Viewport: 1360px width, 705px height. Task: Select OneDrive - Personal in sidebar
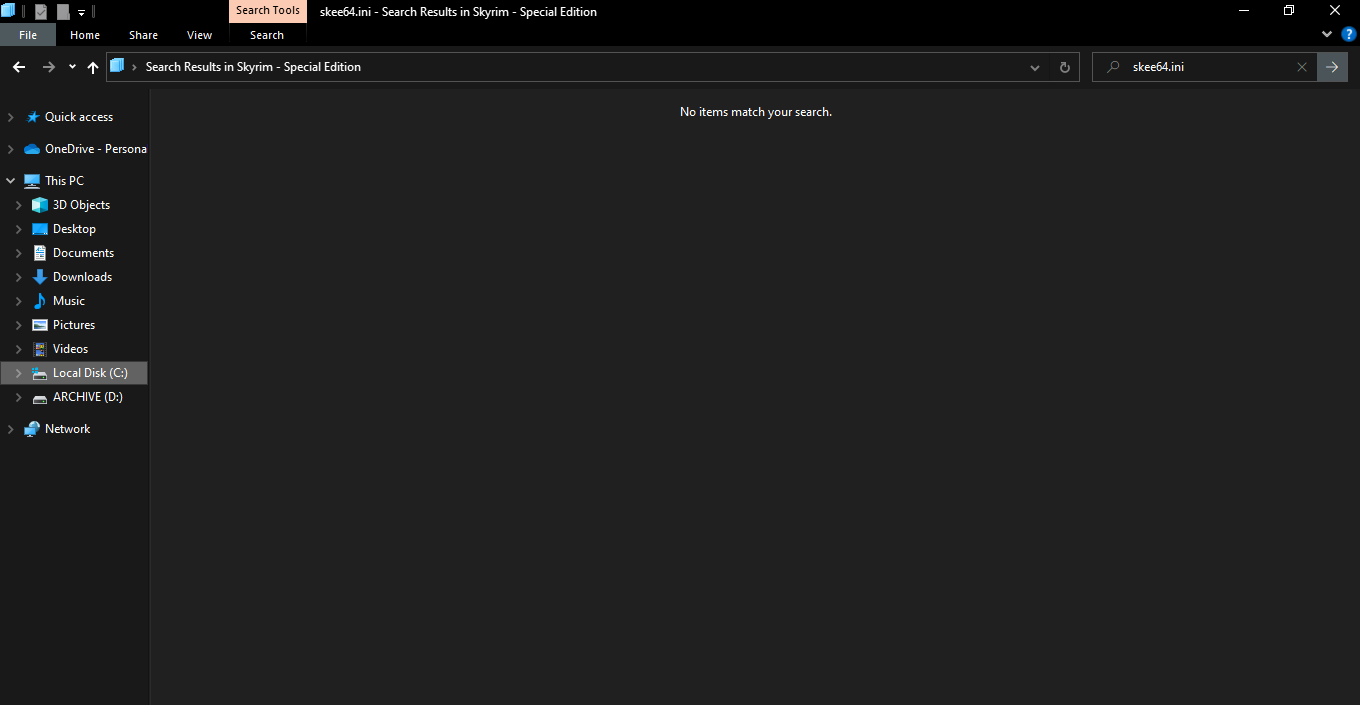[96, 149]
